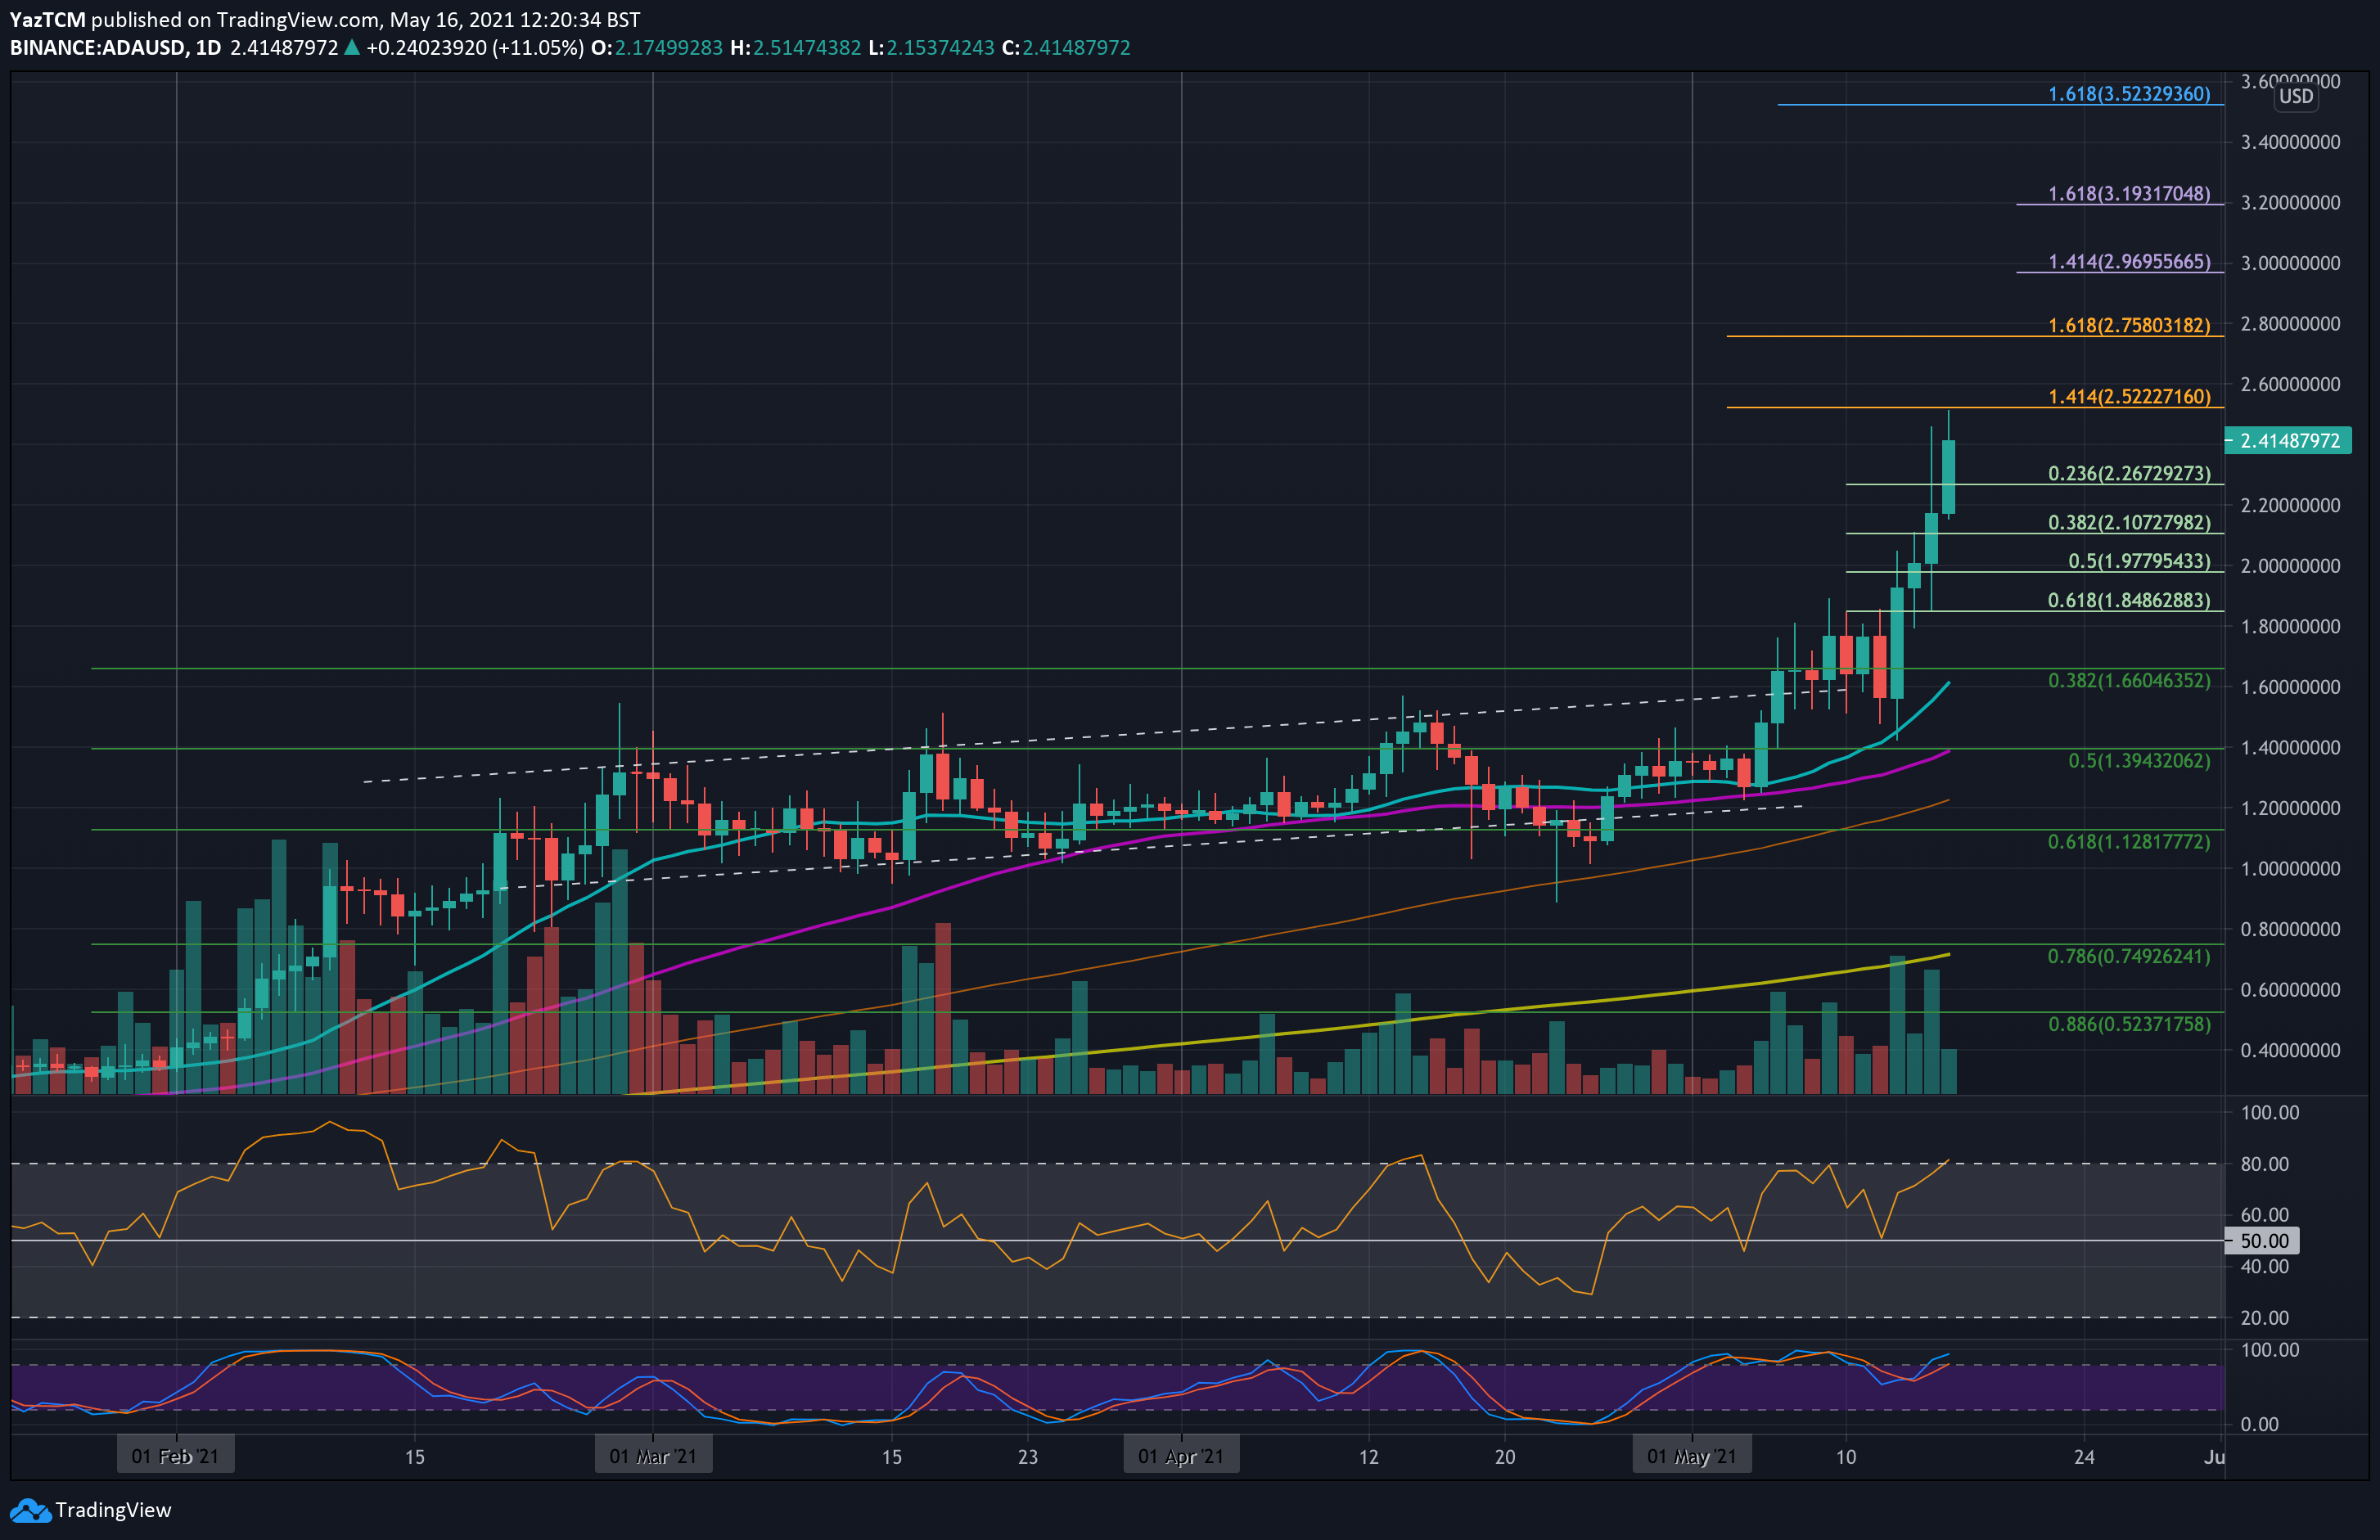
Task: Click the 3.40000000 price axis label
Action: (2290, 142)
